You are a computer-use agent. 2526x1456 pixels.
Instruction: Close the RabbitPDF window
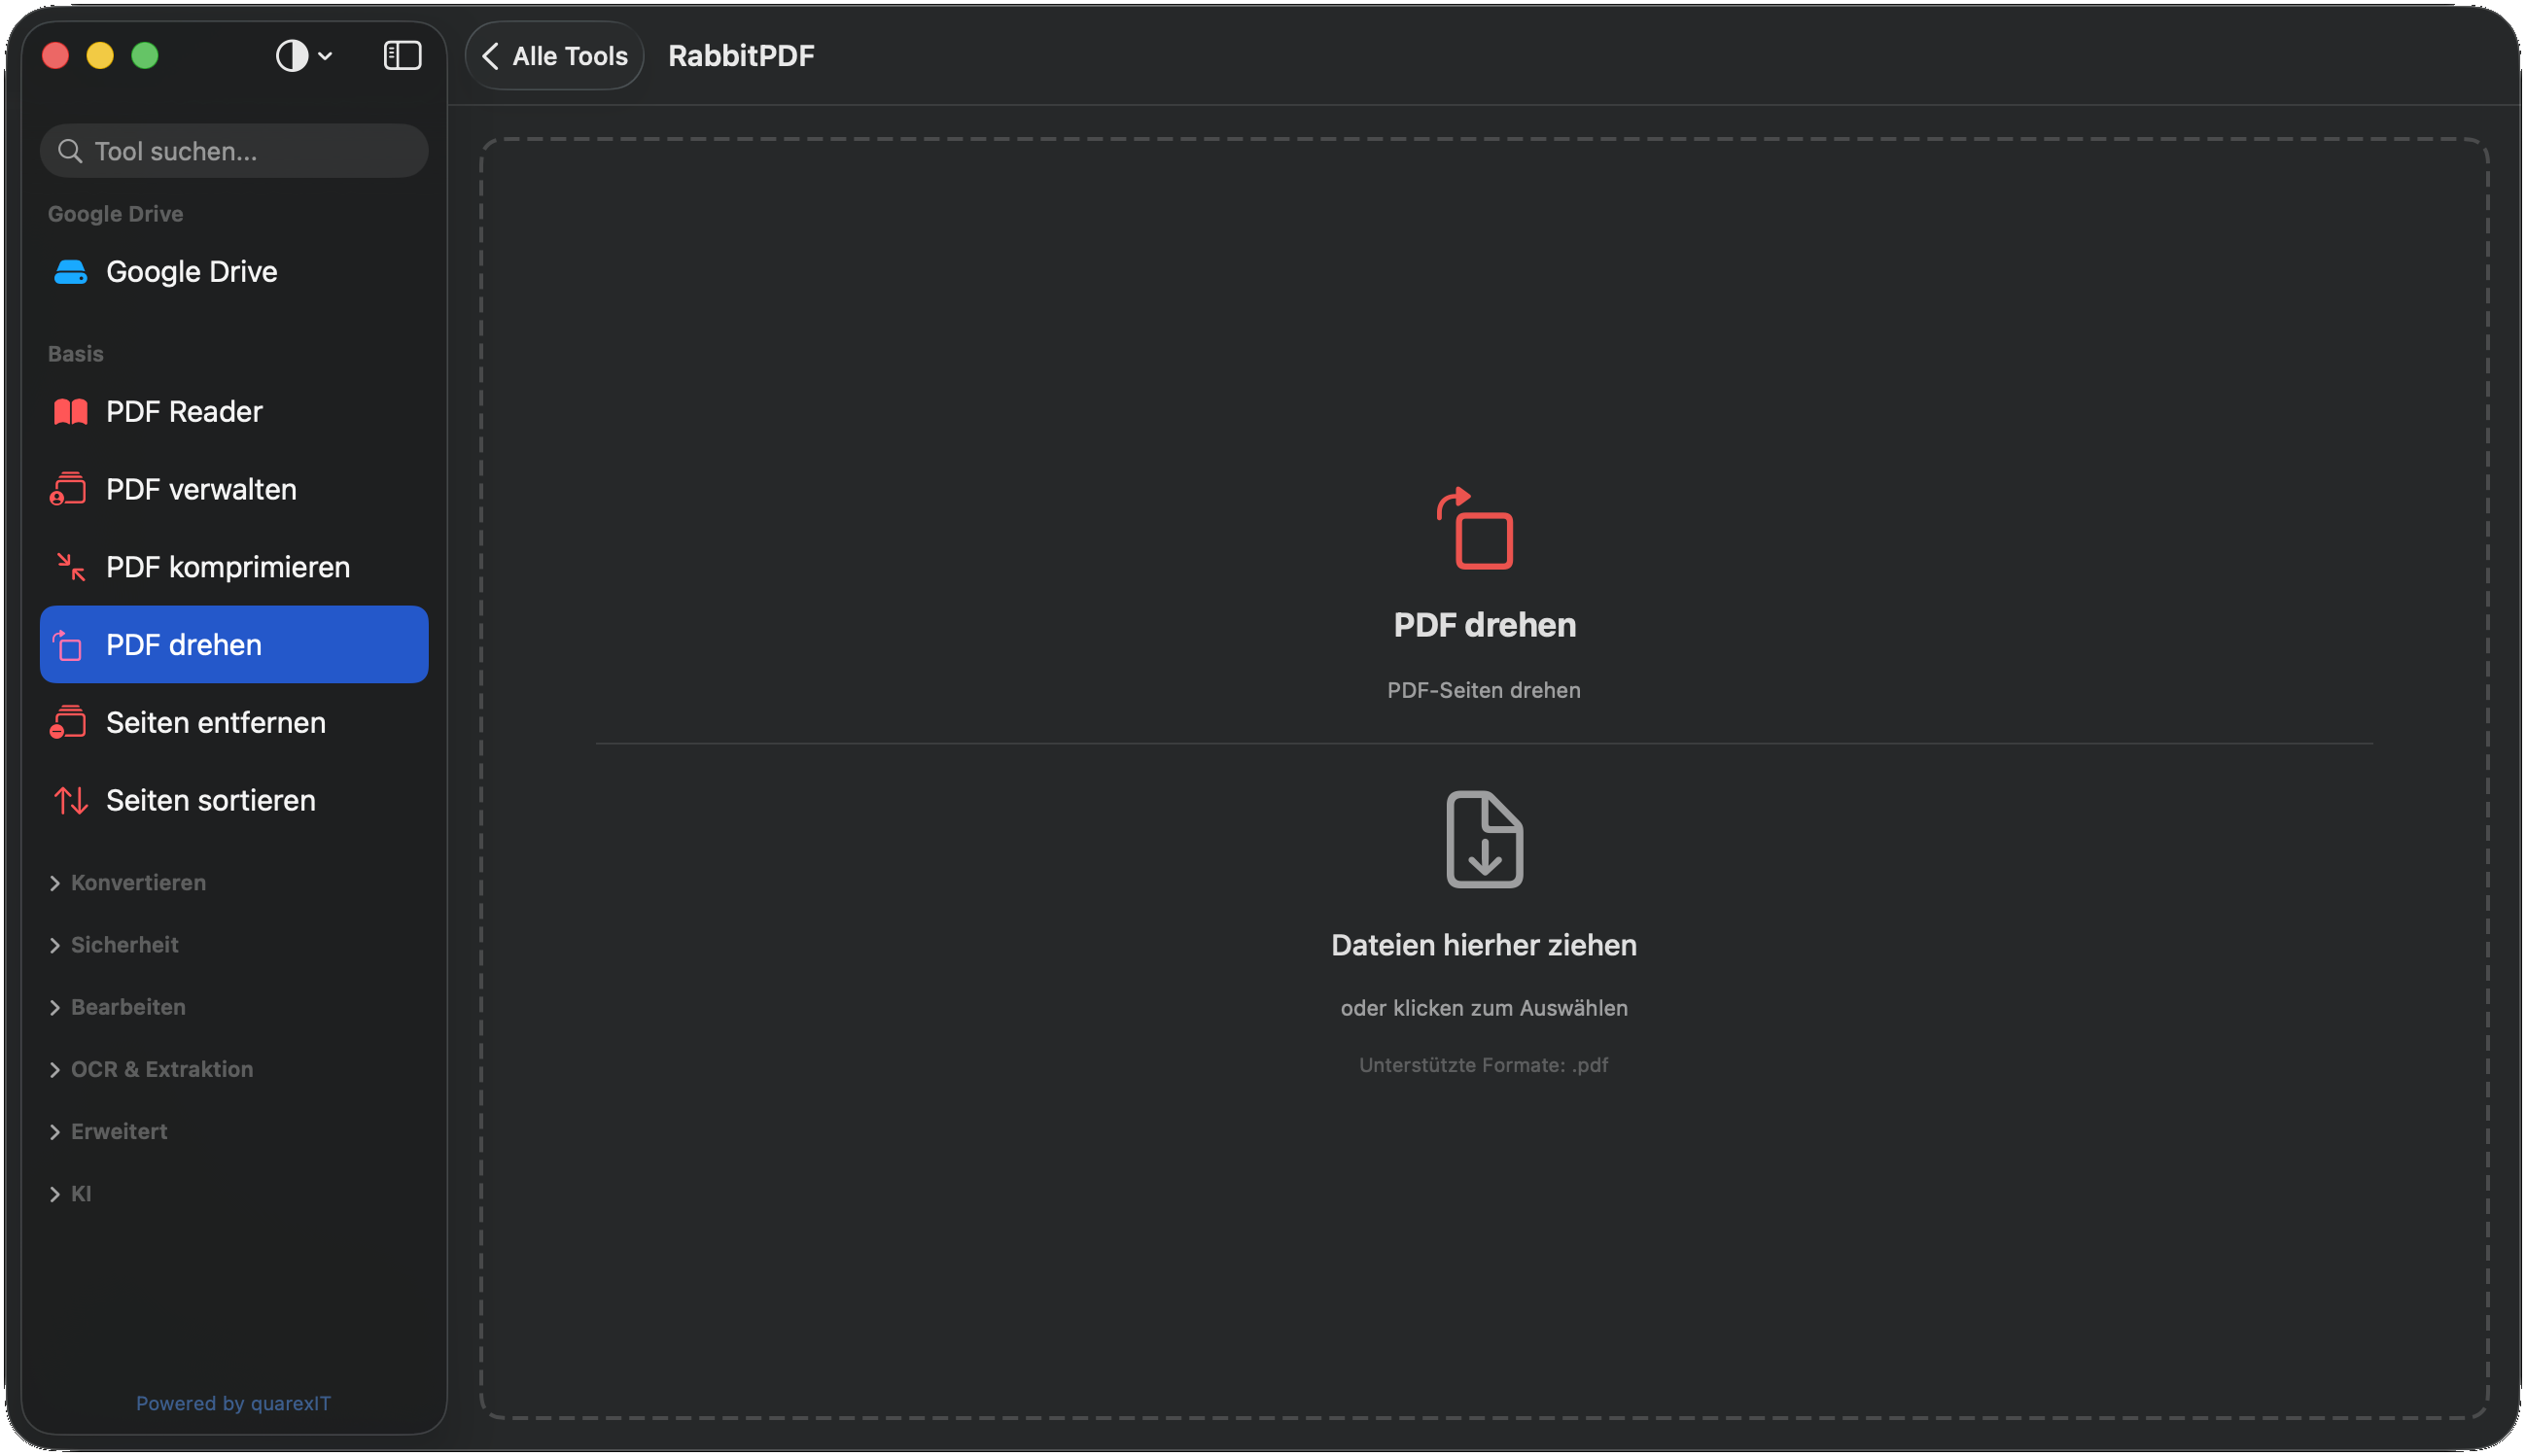tap(56, 56)
